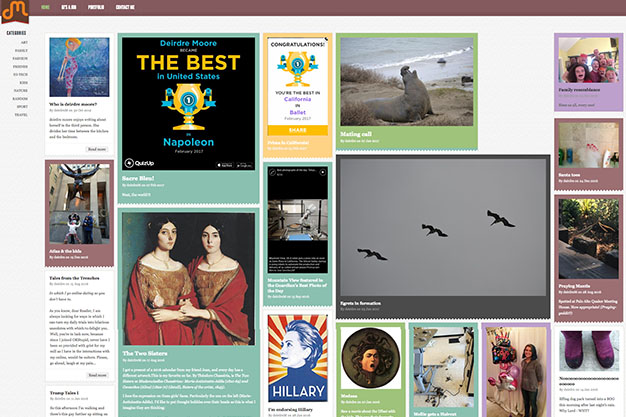Open the woman with balloons photo
The image size is (626, 417).
point(516,372)
